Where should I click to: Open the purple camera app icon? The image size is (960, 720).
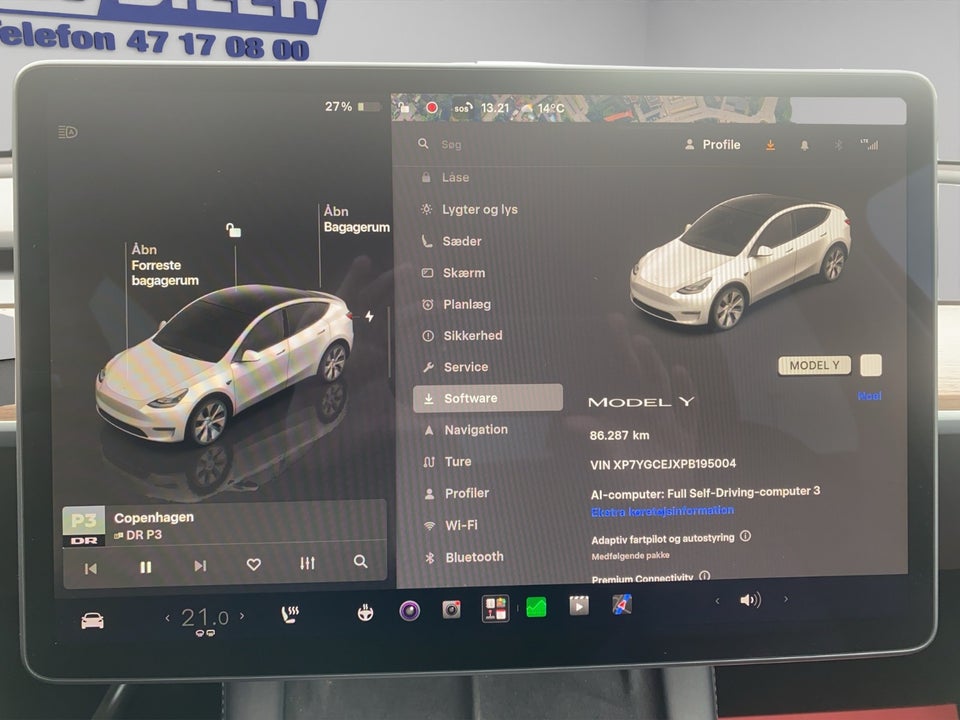click(x=410, y=610)
